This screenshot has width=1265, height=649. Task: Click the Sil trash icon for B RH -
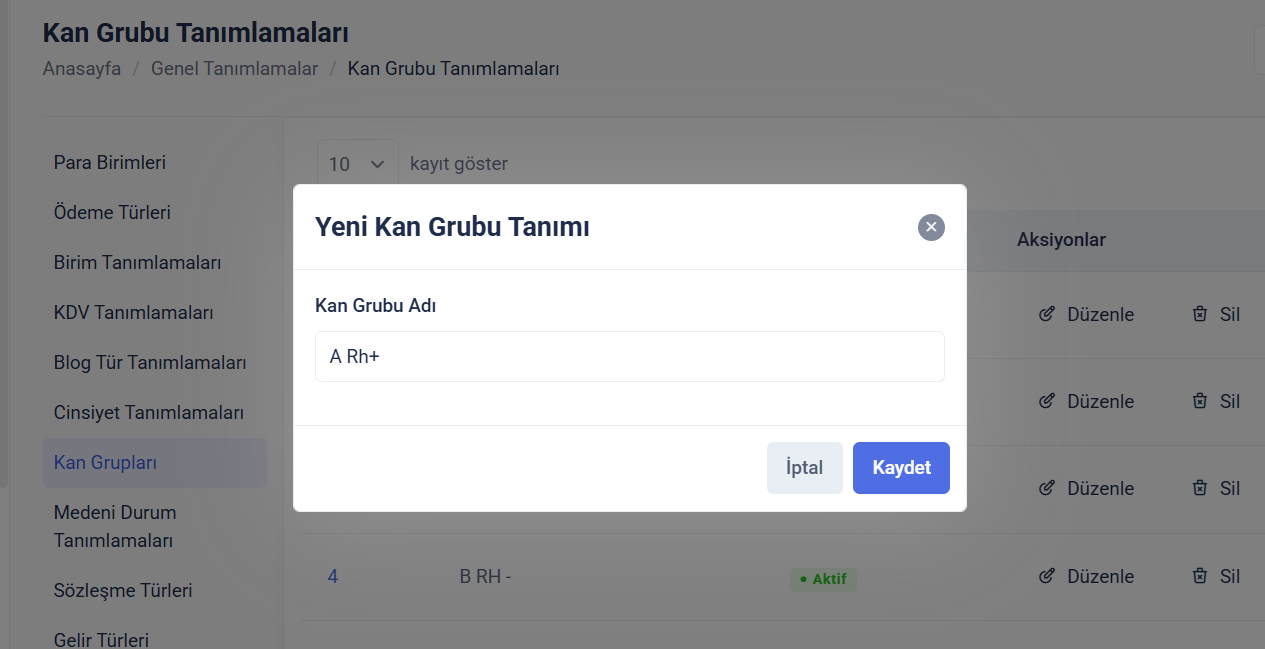click(x=1200, y=576)
